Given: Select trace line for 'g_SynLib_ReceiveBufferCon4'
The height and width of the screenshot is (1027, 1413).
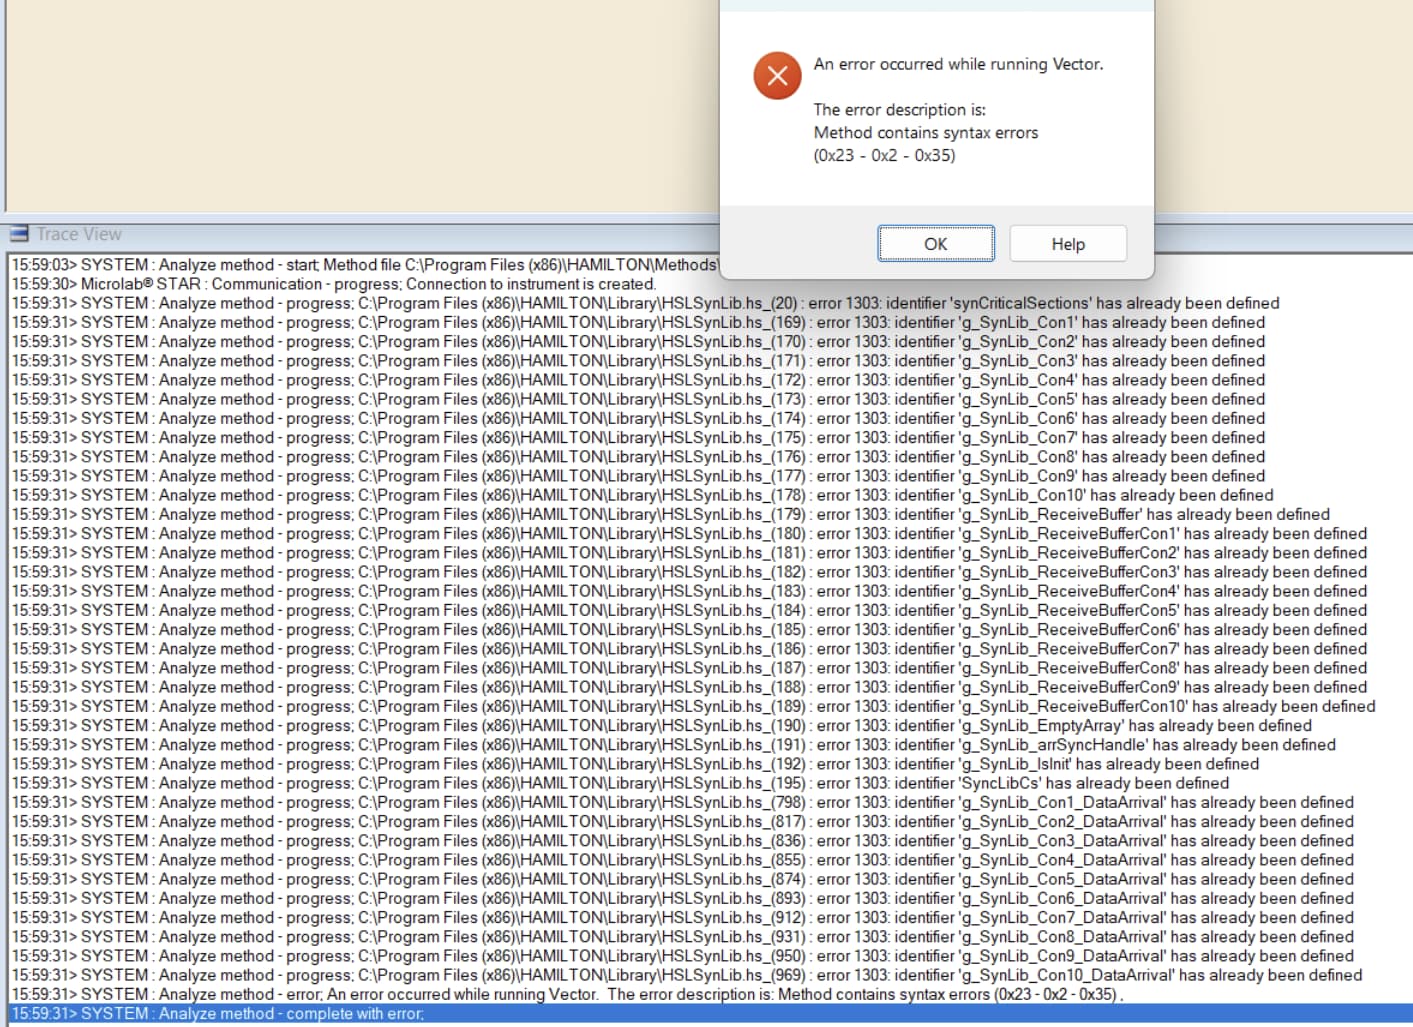Looking at the screenshot, I should click(x=689, y=591).
